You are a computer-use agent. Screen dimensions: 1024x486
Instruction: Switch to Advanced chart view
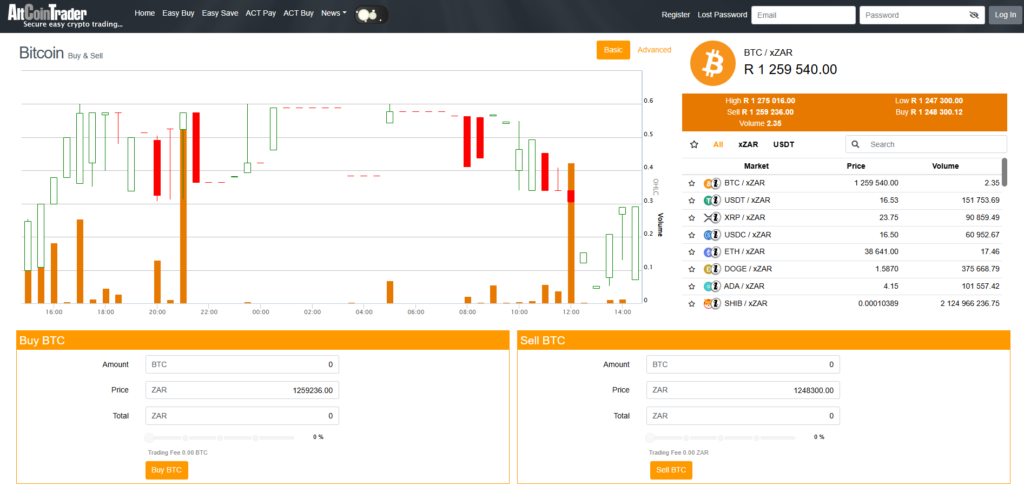[x=654, y=50]
